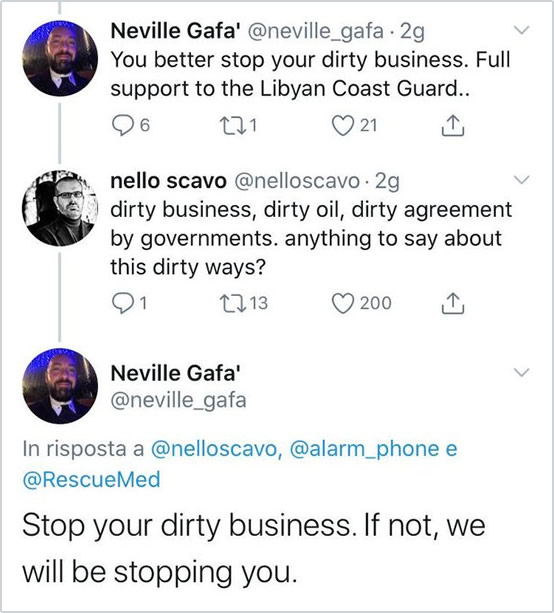The height and width of the screenshot is (613, 554).
Task: Open the @RescueMed mention link
Action: (91, 480)
